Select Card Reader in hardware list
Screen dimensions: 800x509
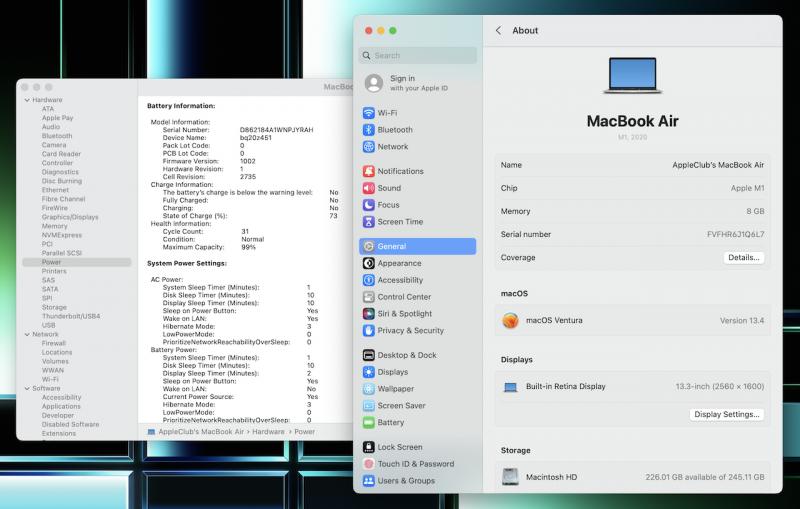[x=61, y=154]
